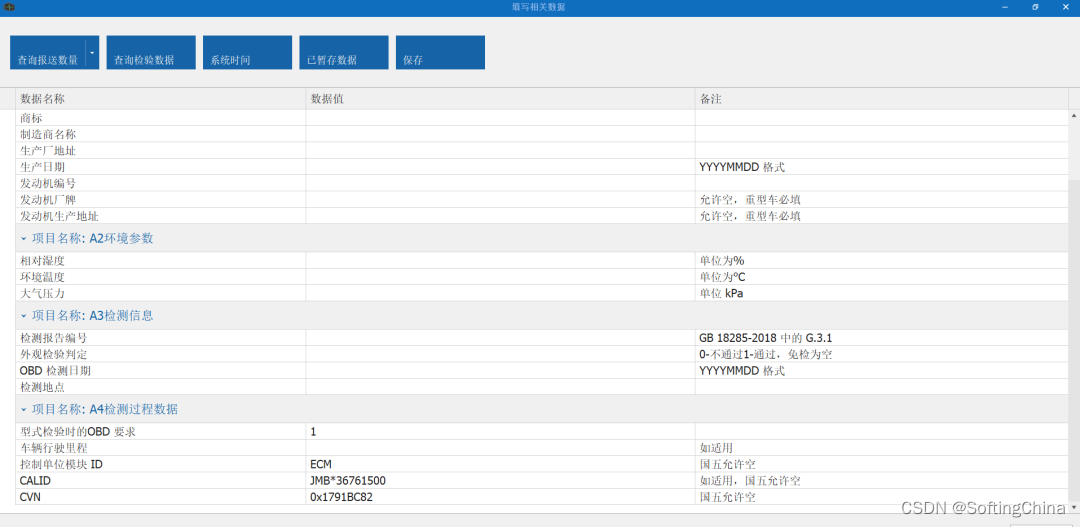Select the CALID row name
The image size is (1080, 527).
coord(36,482)
